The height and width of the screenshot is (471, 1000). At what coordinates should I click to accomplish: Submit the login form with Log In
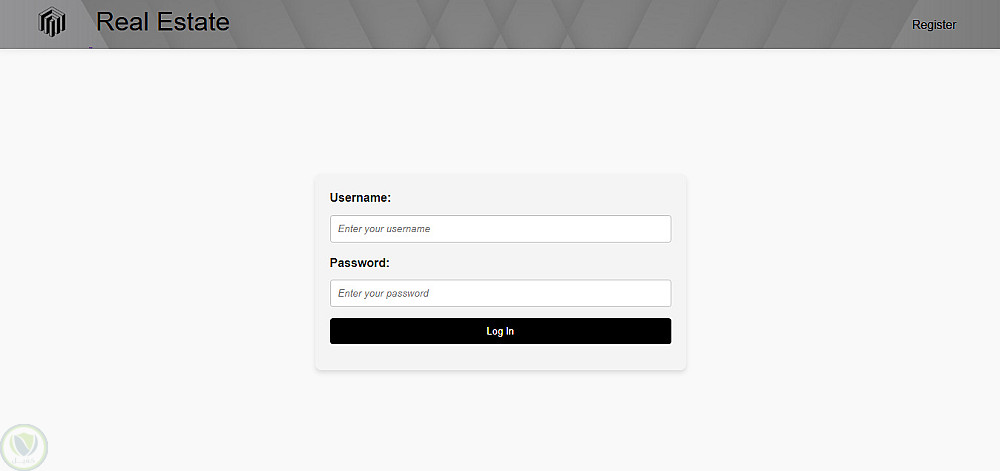[500, 331]
